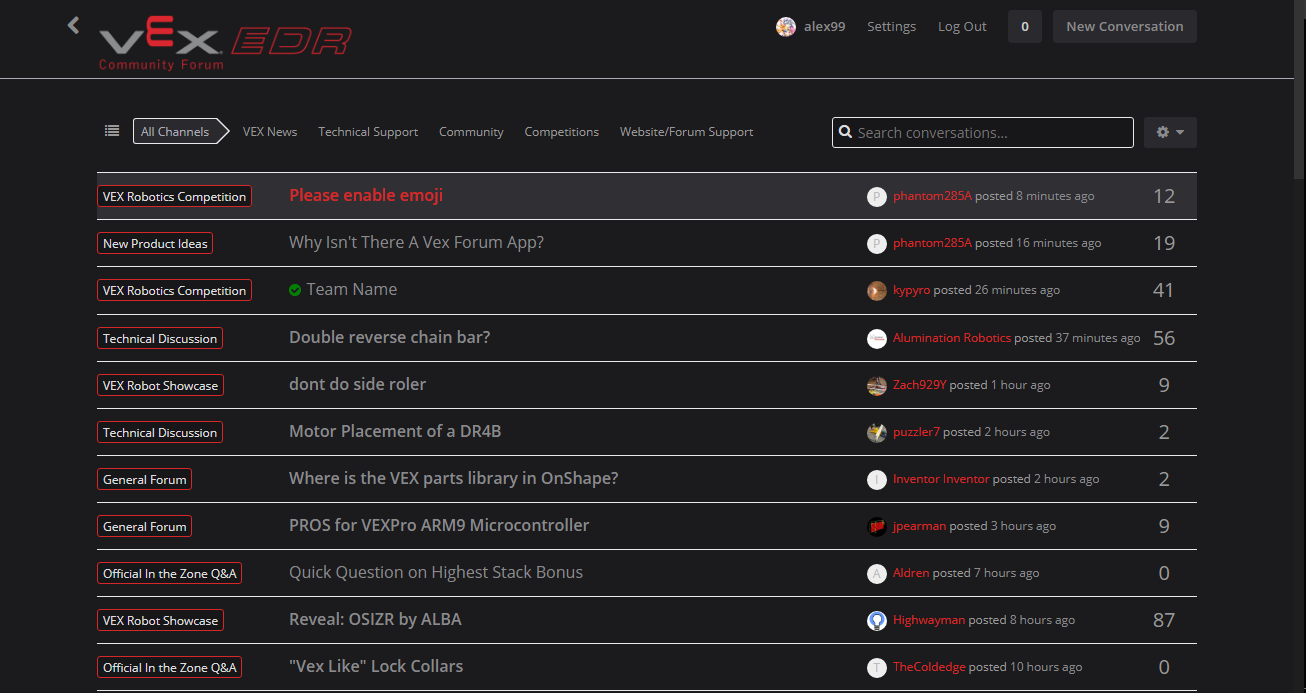Screen dimensions: 1306x693
Task: Open the channel list icon
Action: pyautogui.click(x=112, y=131)
